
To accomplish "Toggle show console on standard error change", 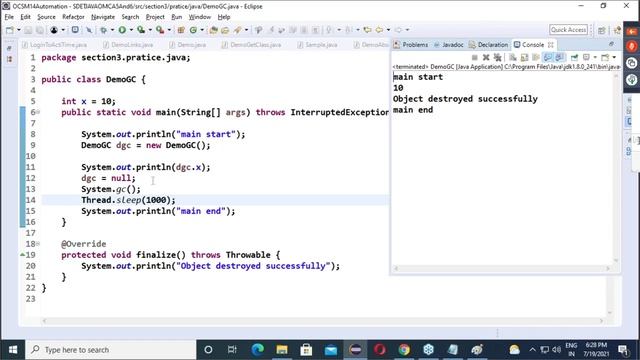I will (560, 58).
